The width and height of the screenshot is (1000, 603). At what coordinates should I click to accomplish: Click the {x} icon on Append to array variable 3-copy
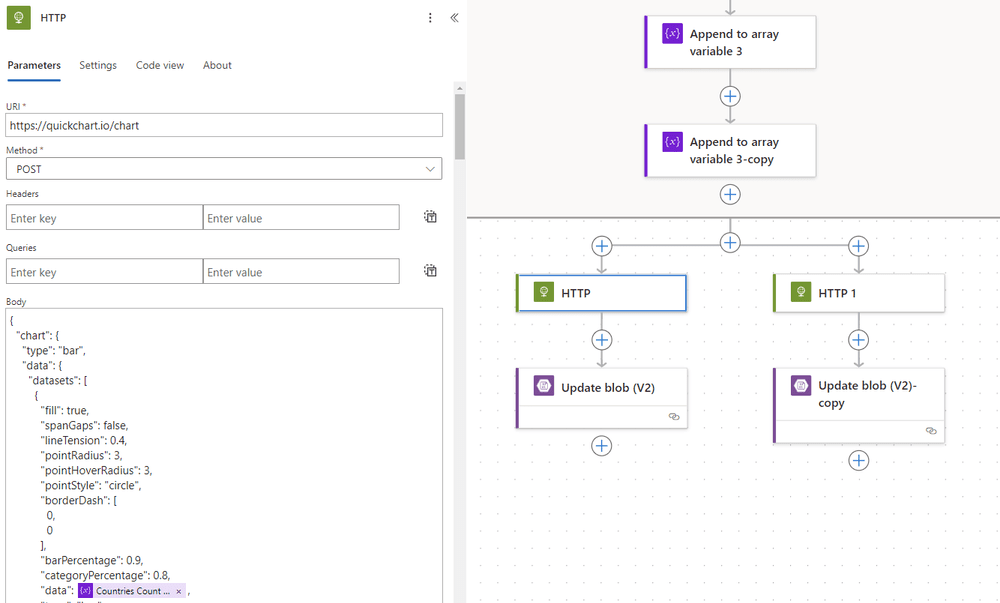tap(672, 142)
